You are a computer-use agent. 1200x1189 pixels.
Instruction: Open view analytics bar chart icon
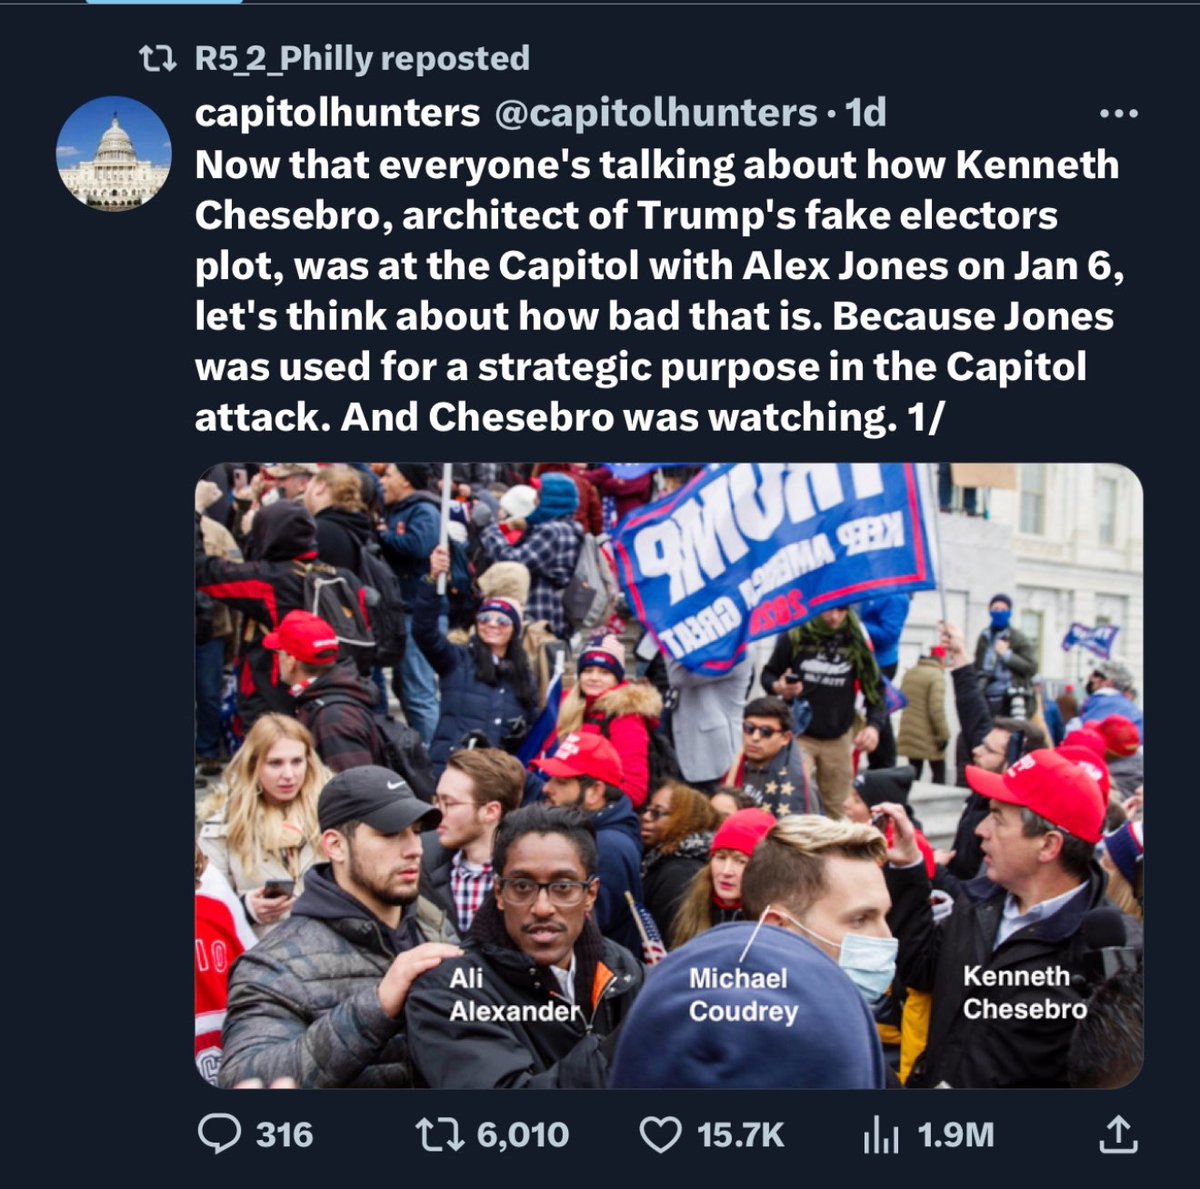[880, 1136]
